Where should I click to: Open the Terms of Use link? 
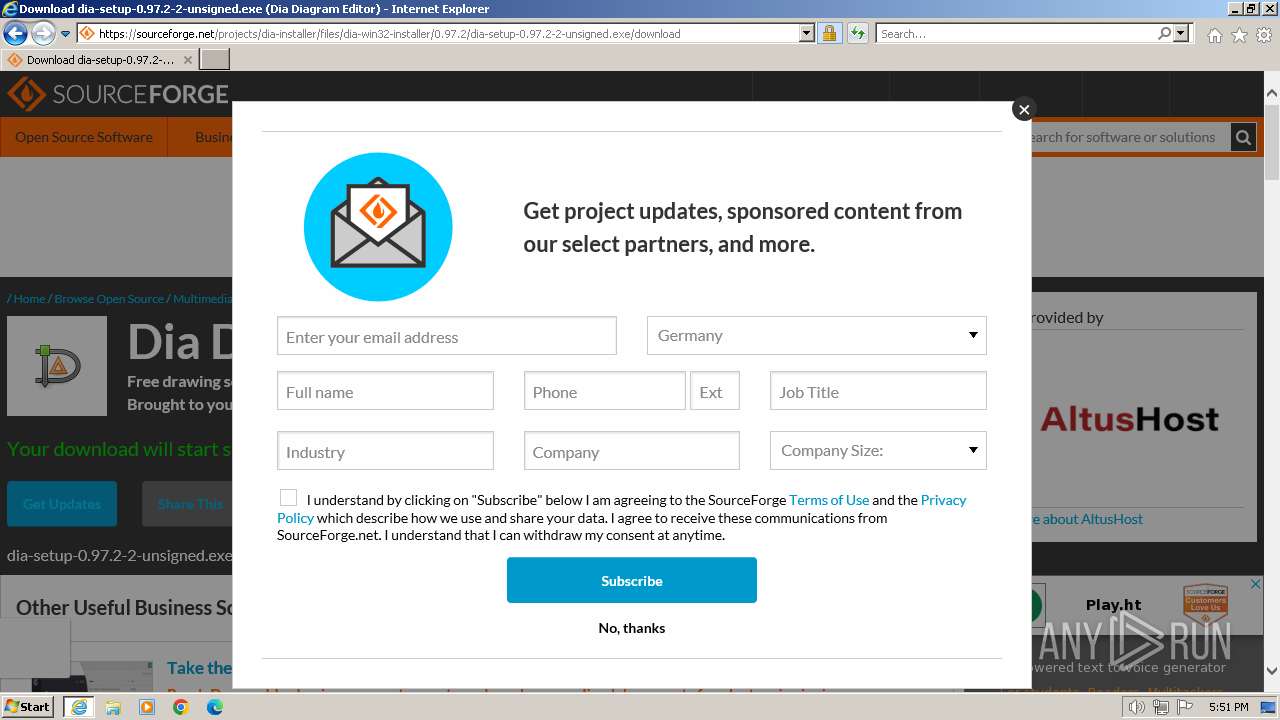829,500
